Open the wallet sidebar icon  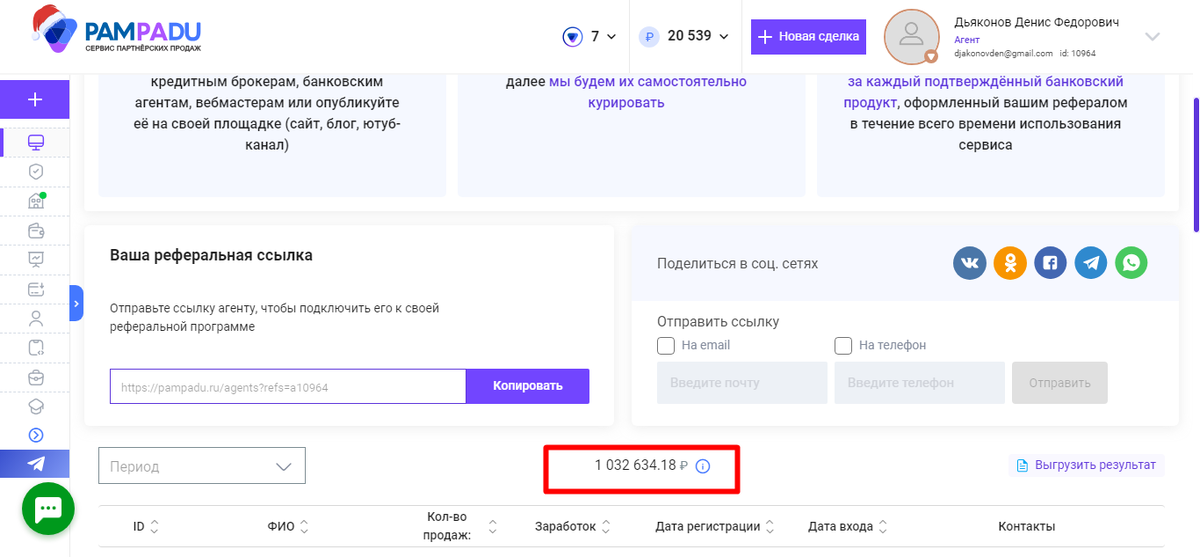pyautogui.click(x=36, y=231)
